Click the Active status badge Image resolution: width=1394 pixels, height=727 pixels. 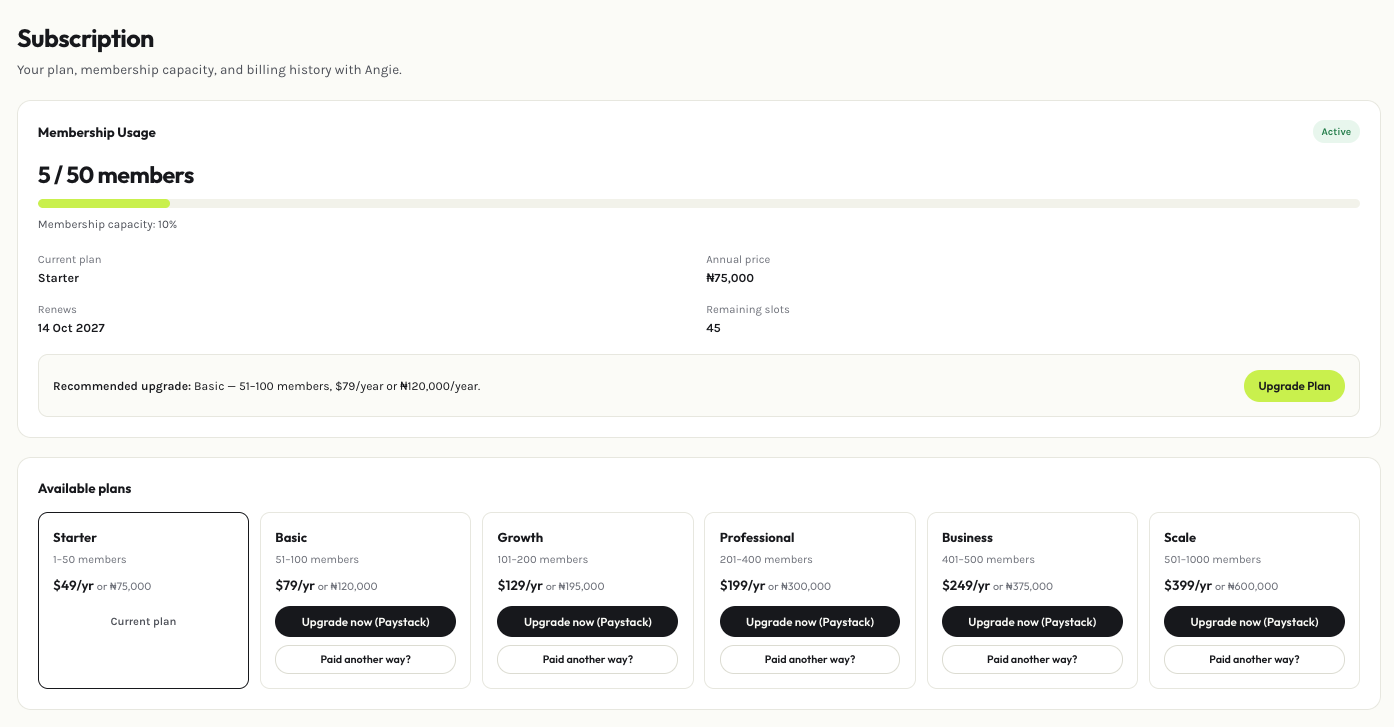pyautogui.click(x=1336, y=132)
